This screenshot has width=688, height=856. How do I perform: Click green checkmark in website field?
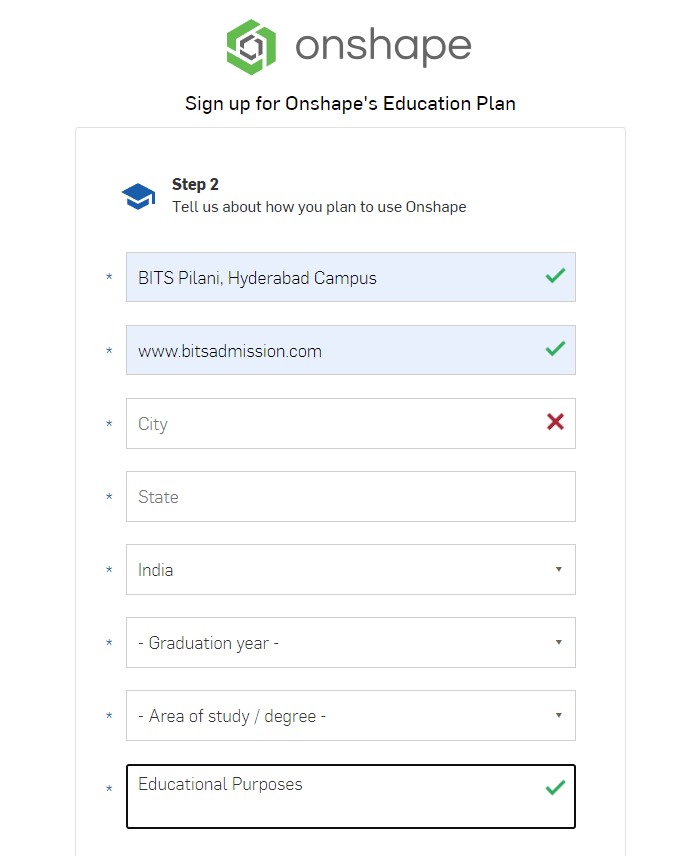(x=555, y=349)
